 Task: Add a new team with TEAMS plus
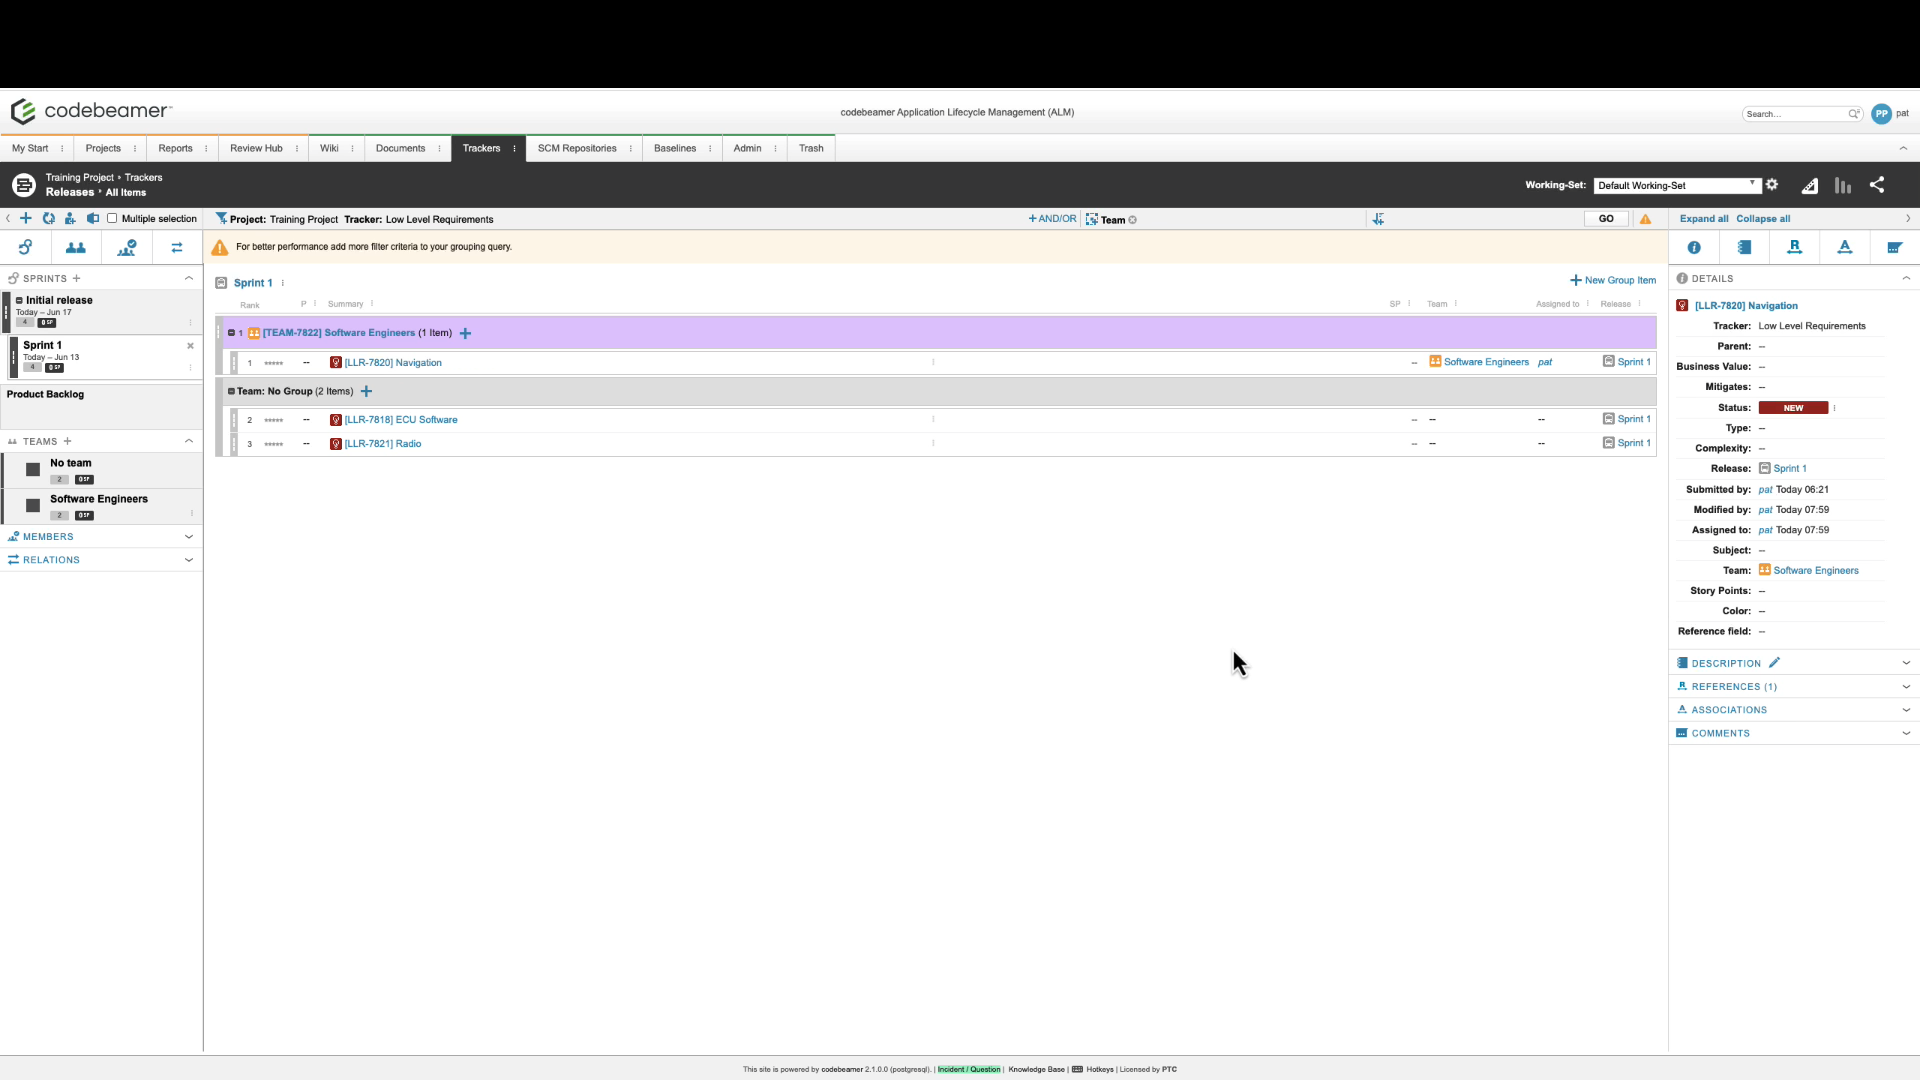[x=67, y=441]
